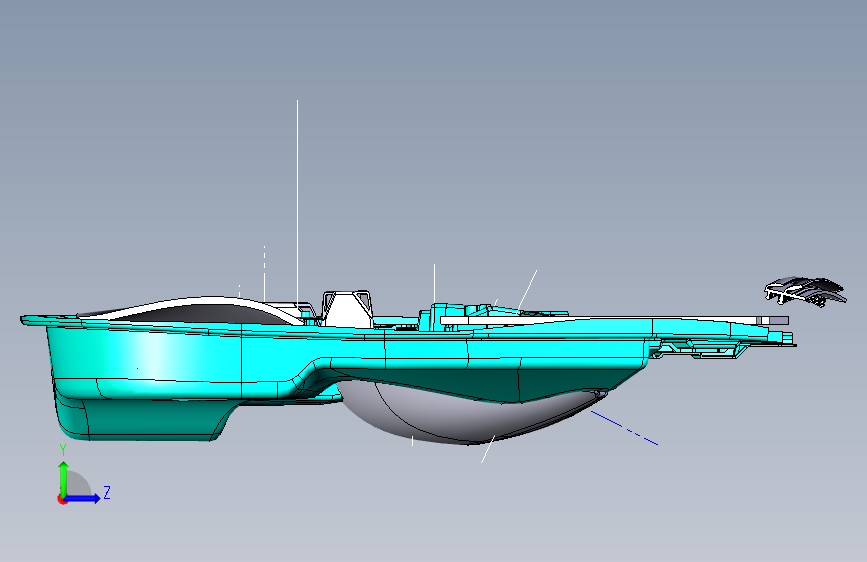Image resolution: width=867 pixels, height=562 pixels.
Task: Select the long white flat bar on right
Action: coord(614,320)
